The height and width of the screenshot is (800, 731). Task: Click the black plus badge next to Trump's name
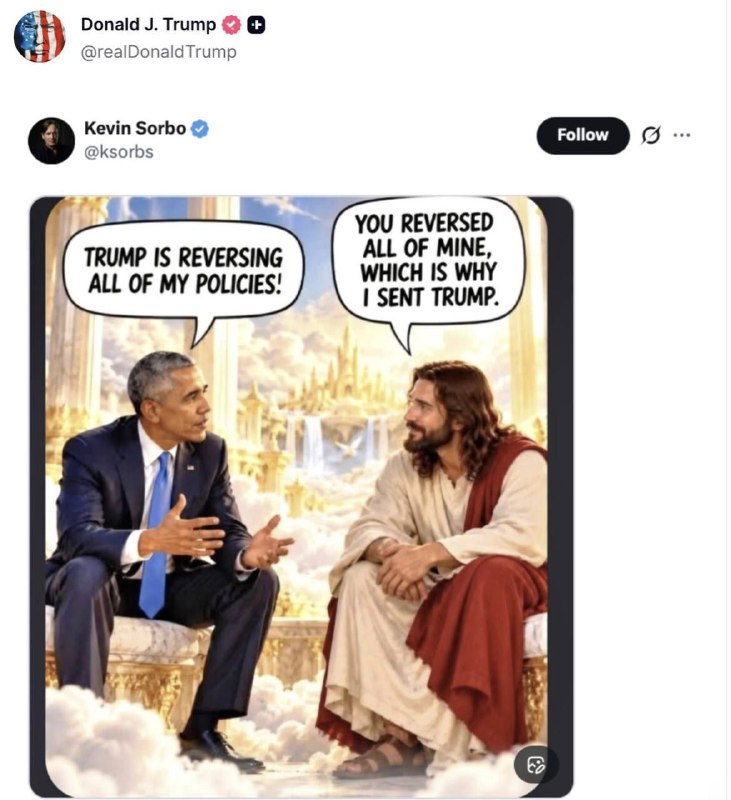256,24
